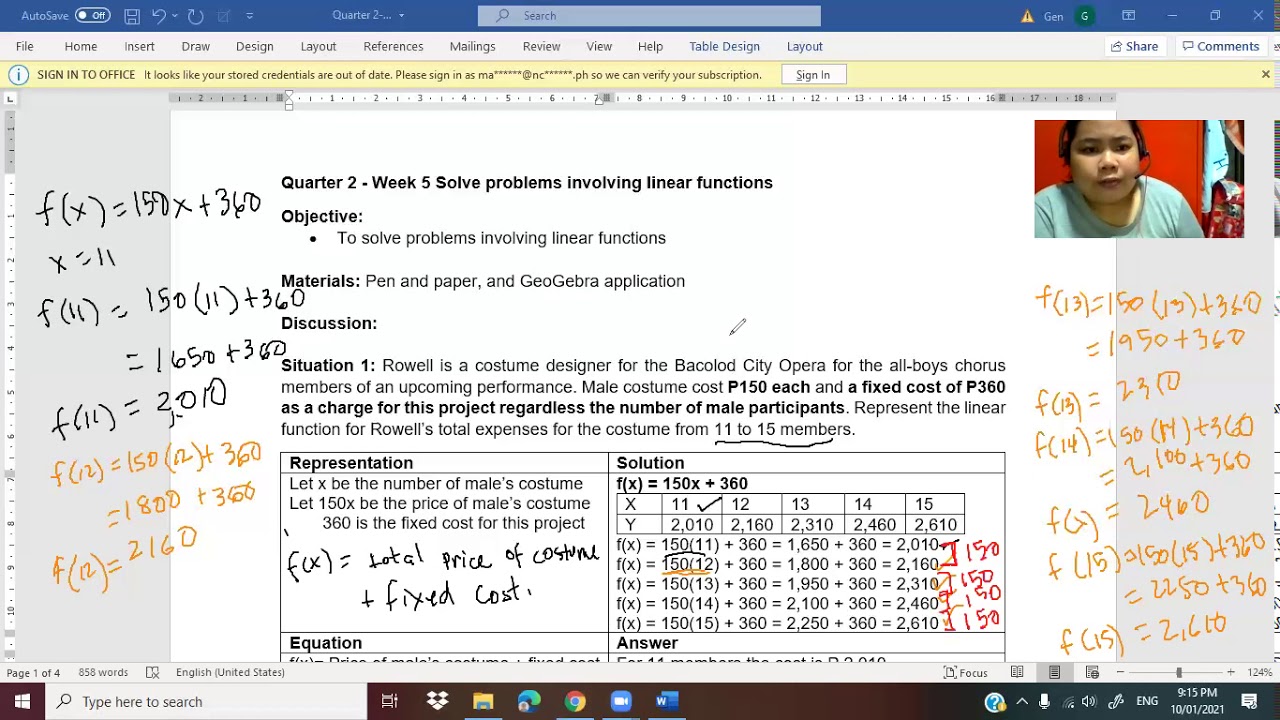Toggle the AutoSave switch
This screenshot has height=720, width=1280.
click(x=92, y=15)
